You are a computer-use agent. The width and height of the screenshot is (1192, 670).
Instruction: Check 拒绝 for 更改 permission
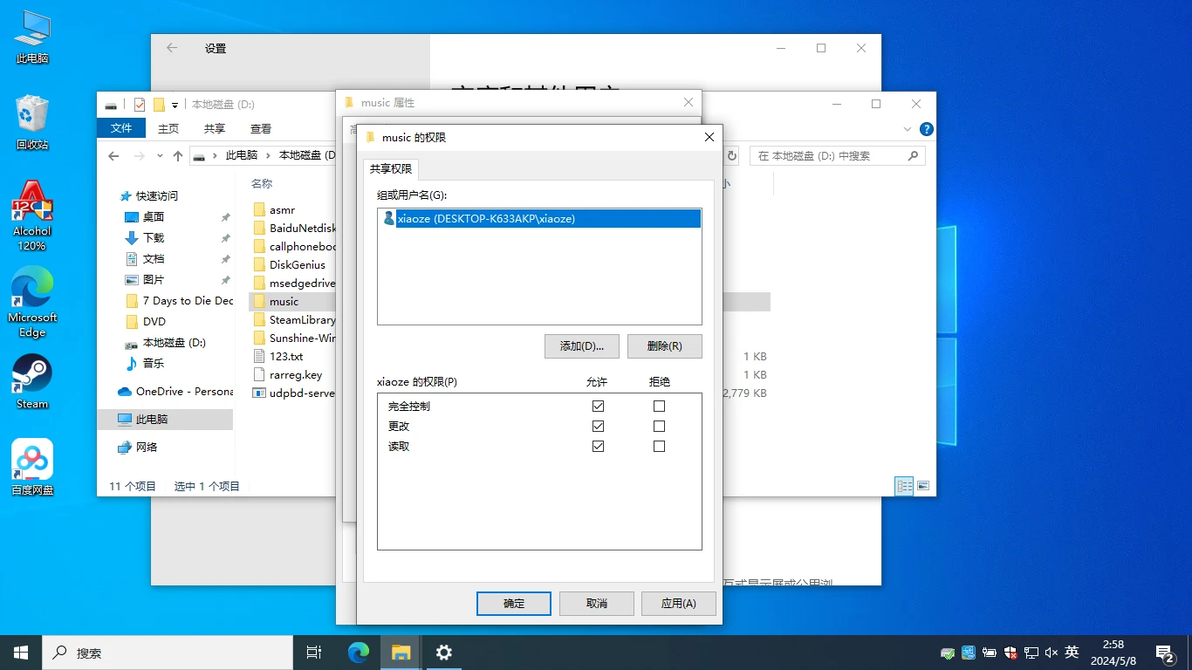click(x=659, y=426)
